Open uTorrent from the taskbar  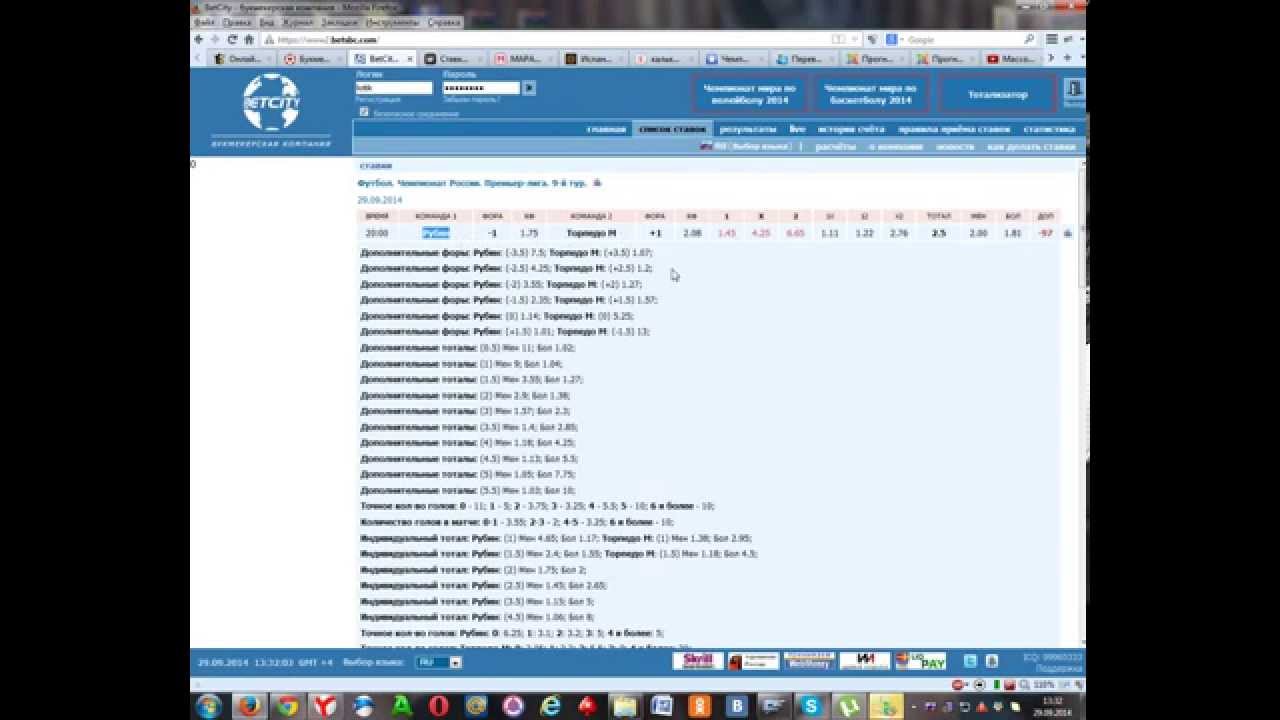848,706
